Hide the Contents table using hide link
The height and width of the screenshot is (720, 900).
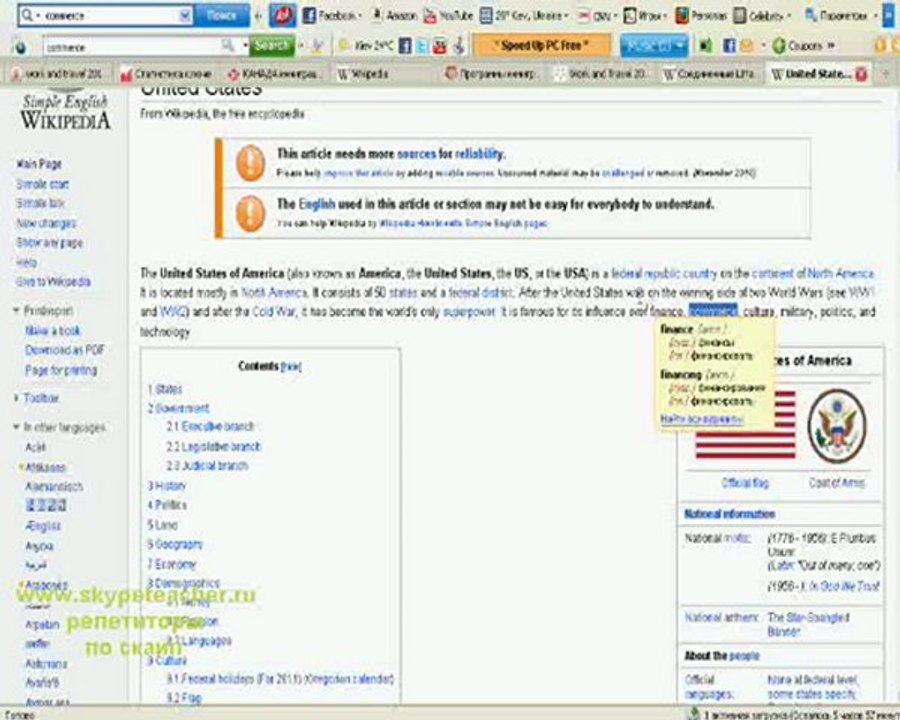tap(292, 366)
